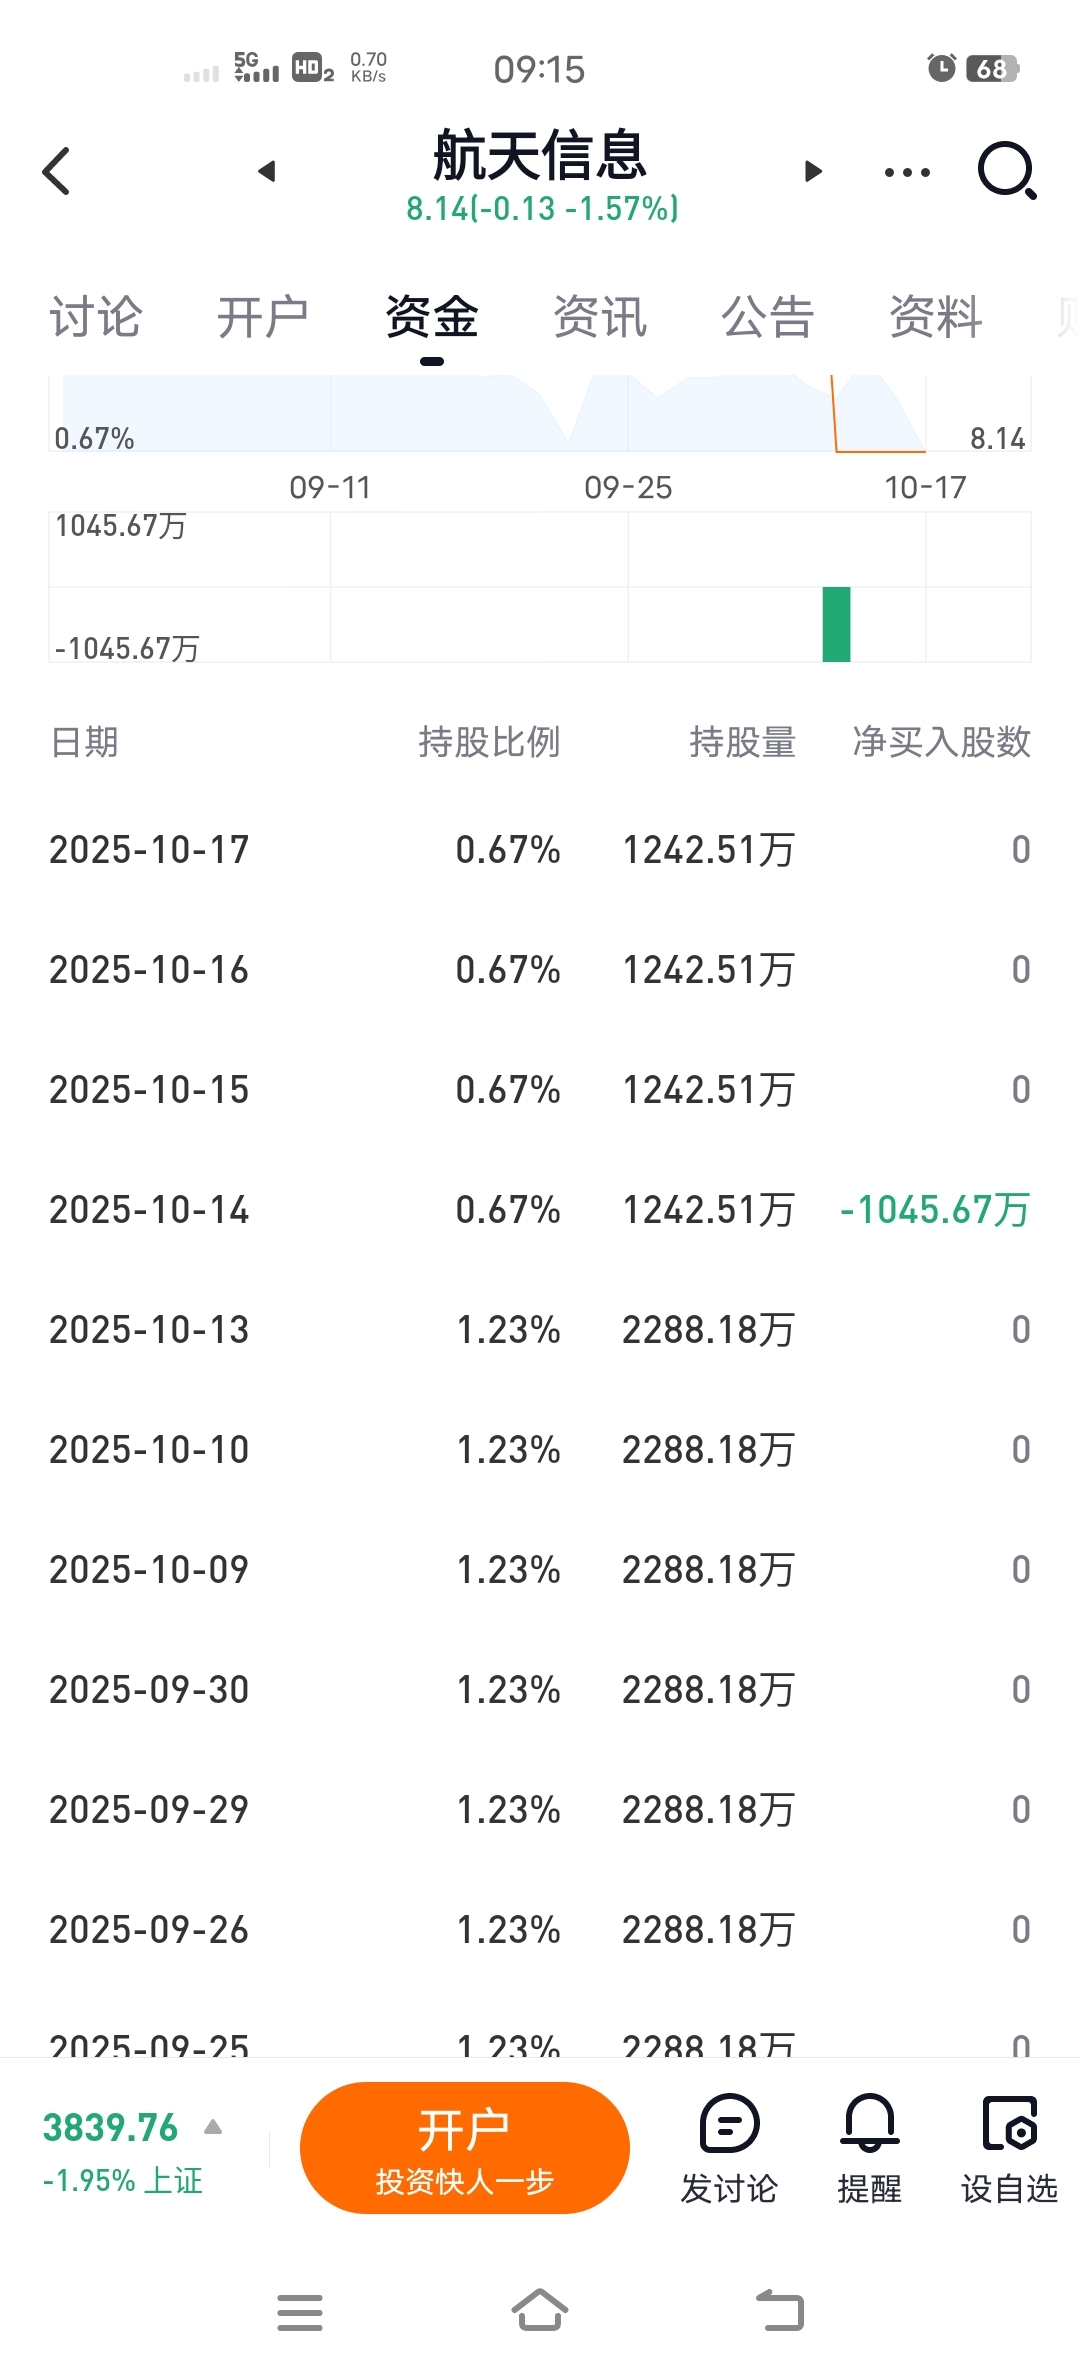1080x2376 pixels.
Task: Tap the 设自选 add to watchlist icon
Action: [1009, 2124]
